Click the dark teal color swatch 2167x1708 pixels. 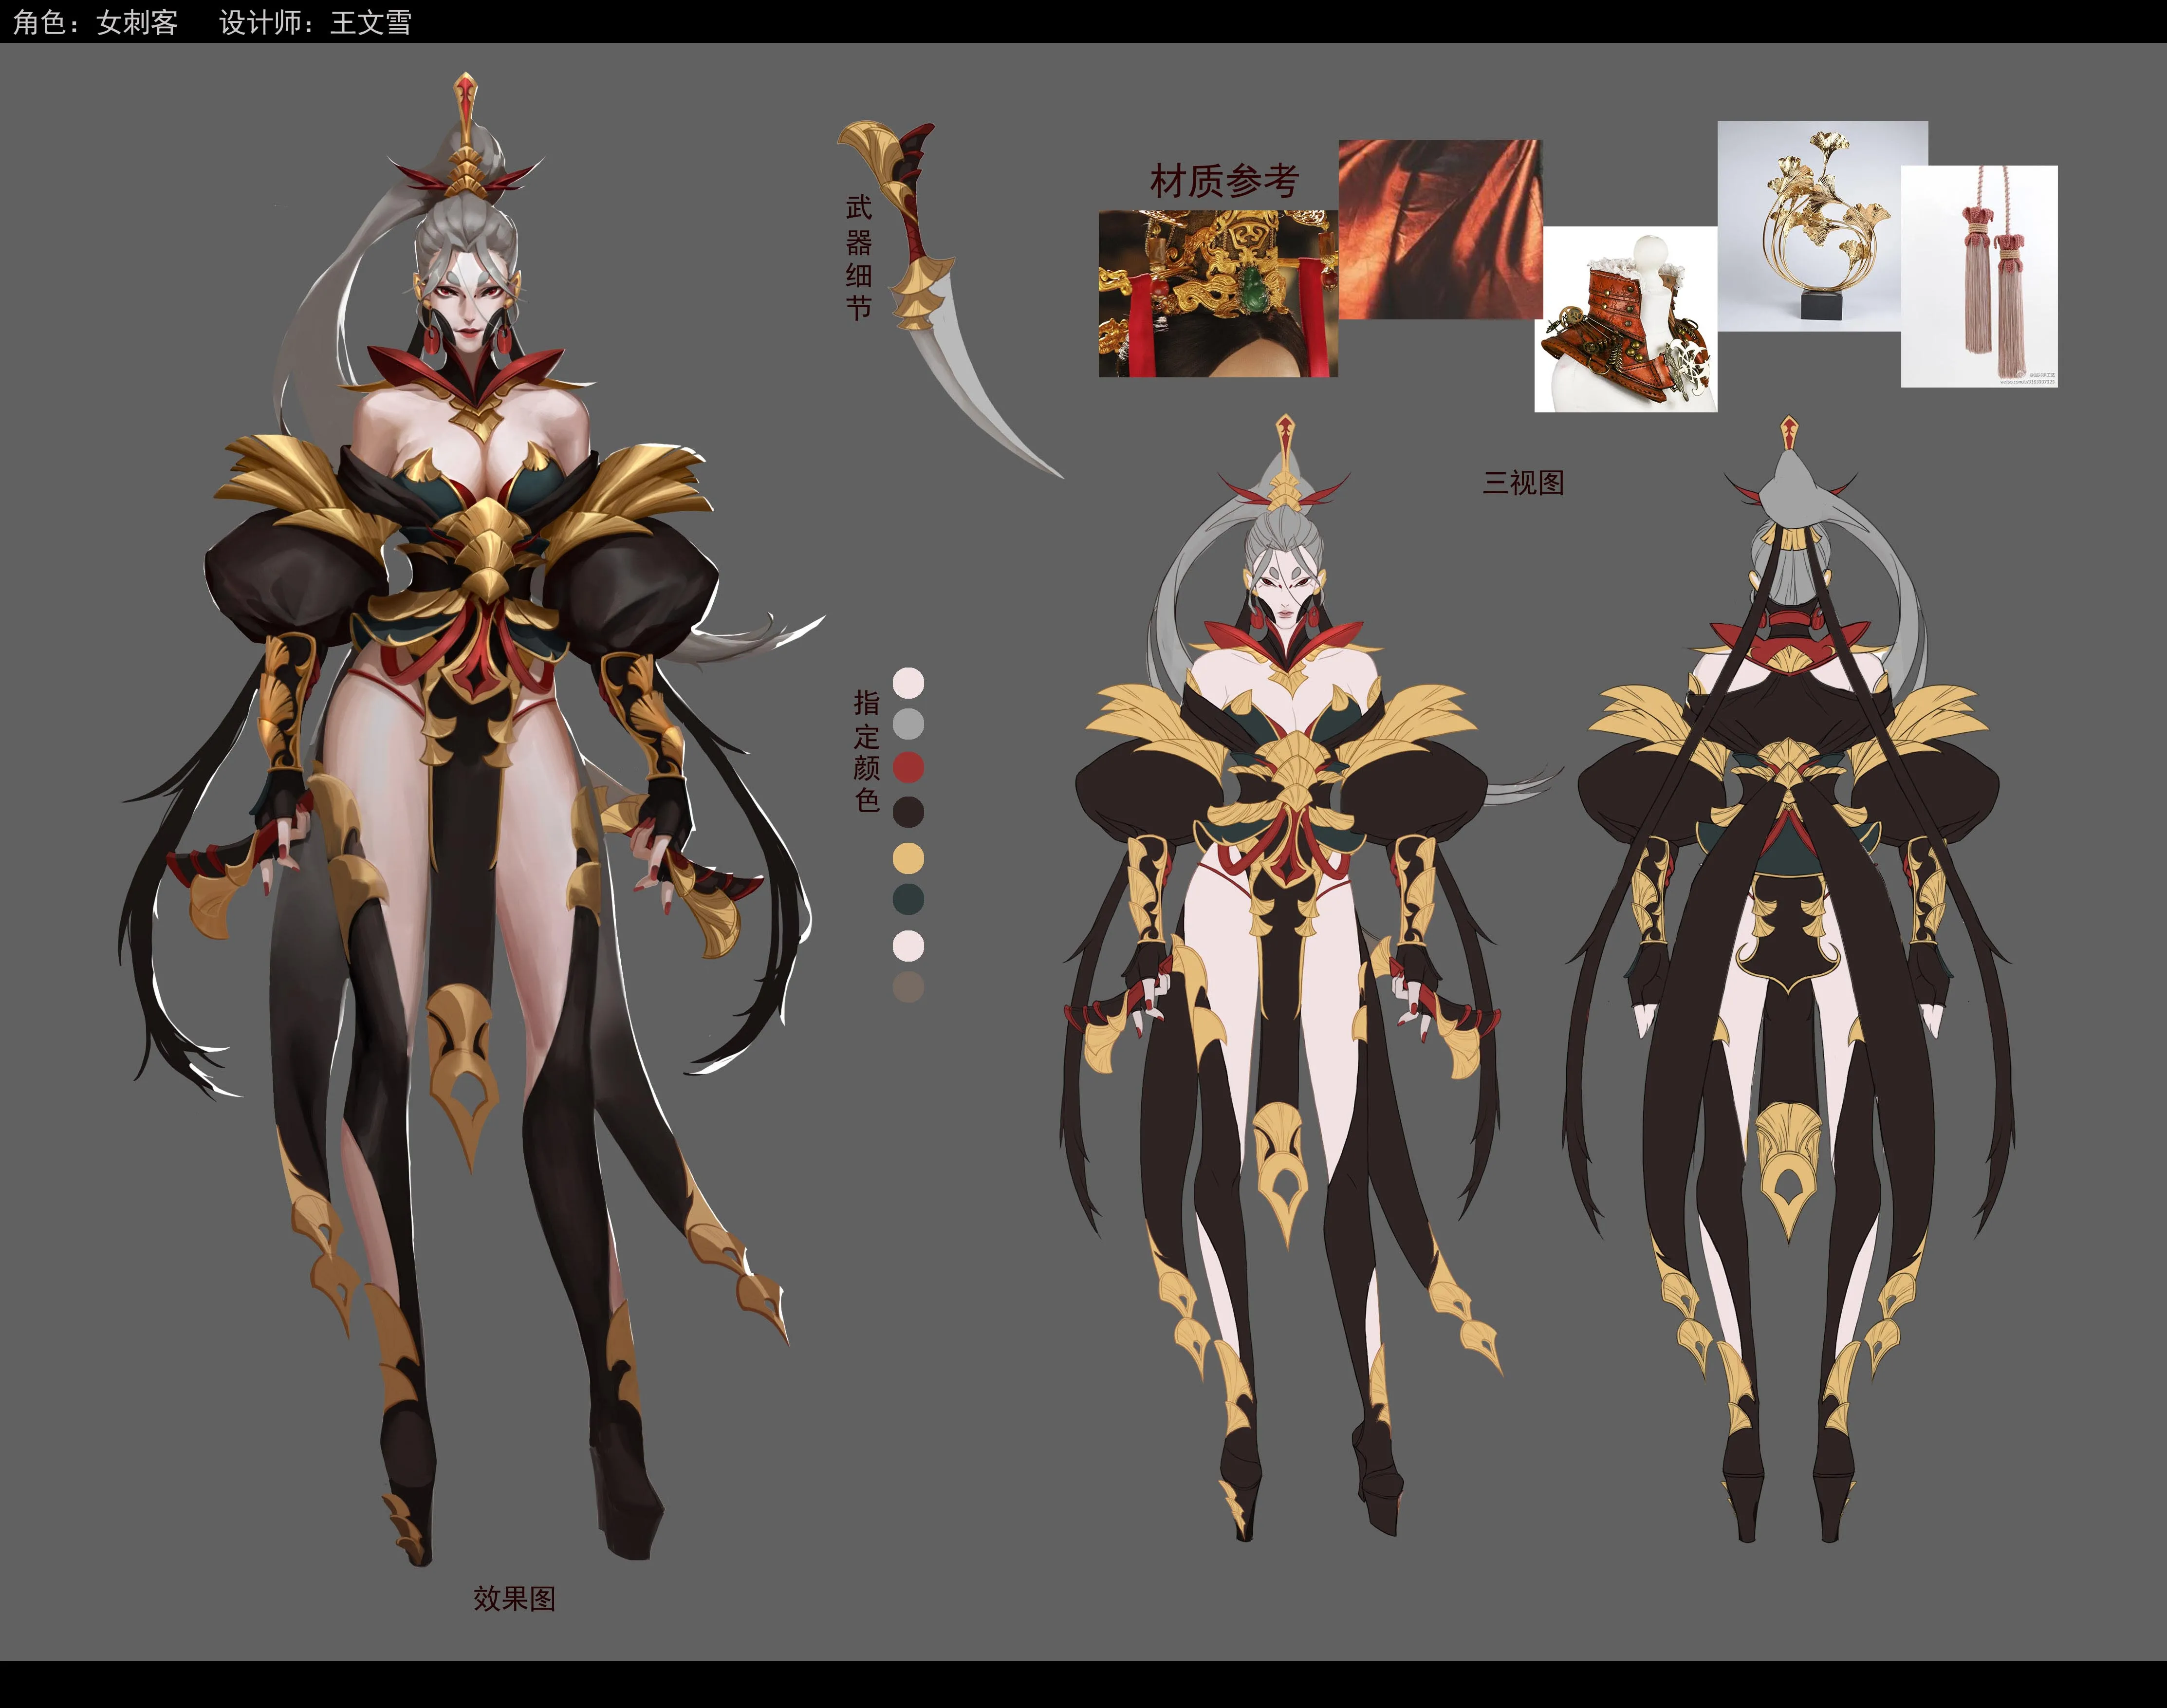(907, 899)
